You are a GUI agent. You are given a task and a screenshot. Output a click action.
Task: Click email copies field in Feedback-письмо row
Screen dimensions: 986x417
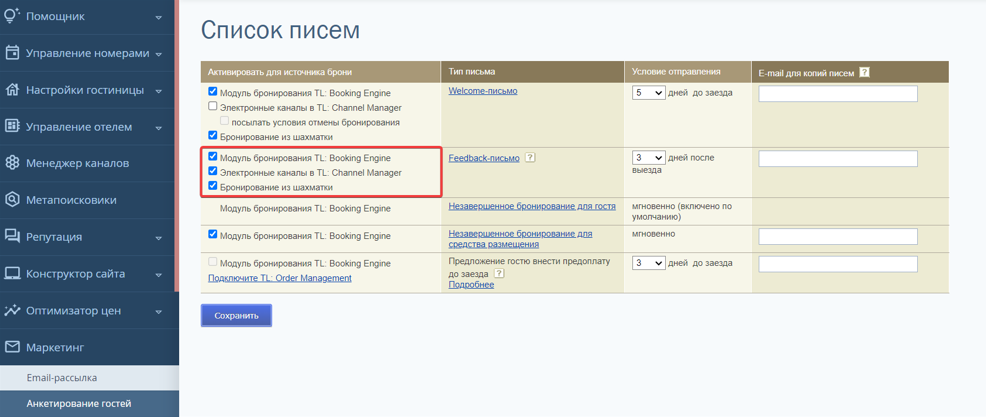click(x=838, y=158)
